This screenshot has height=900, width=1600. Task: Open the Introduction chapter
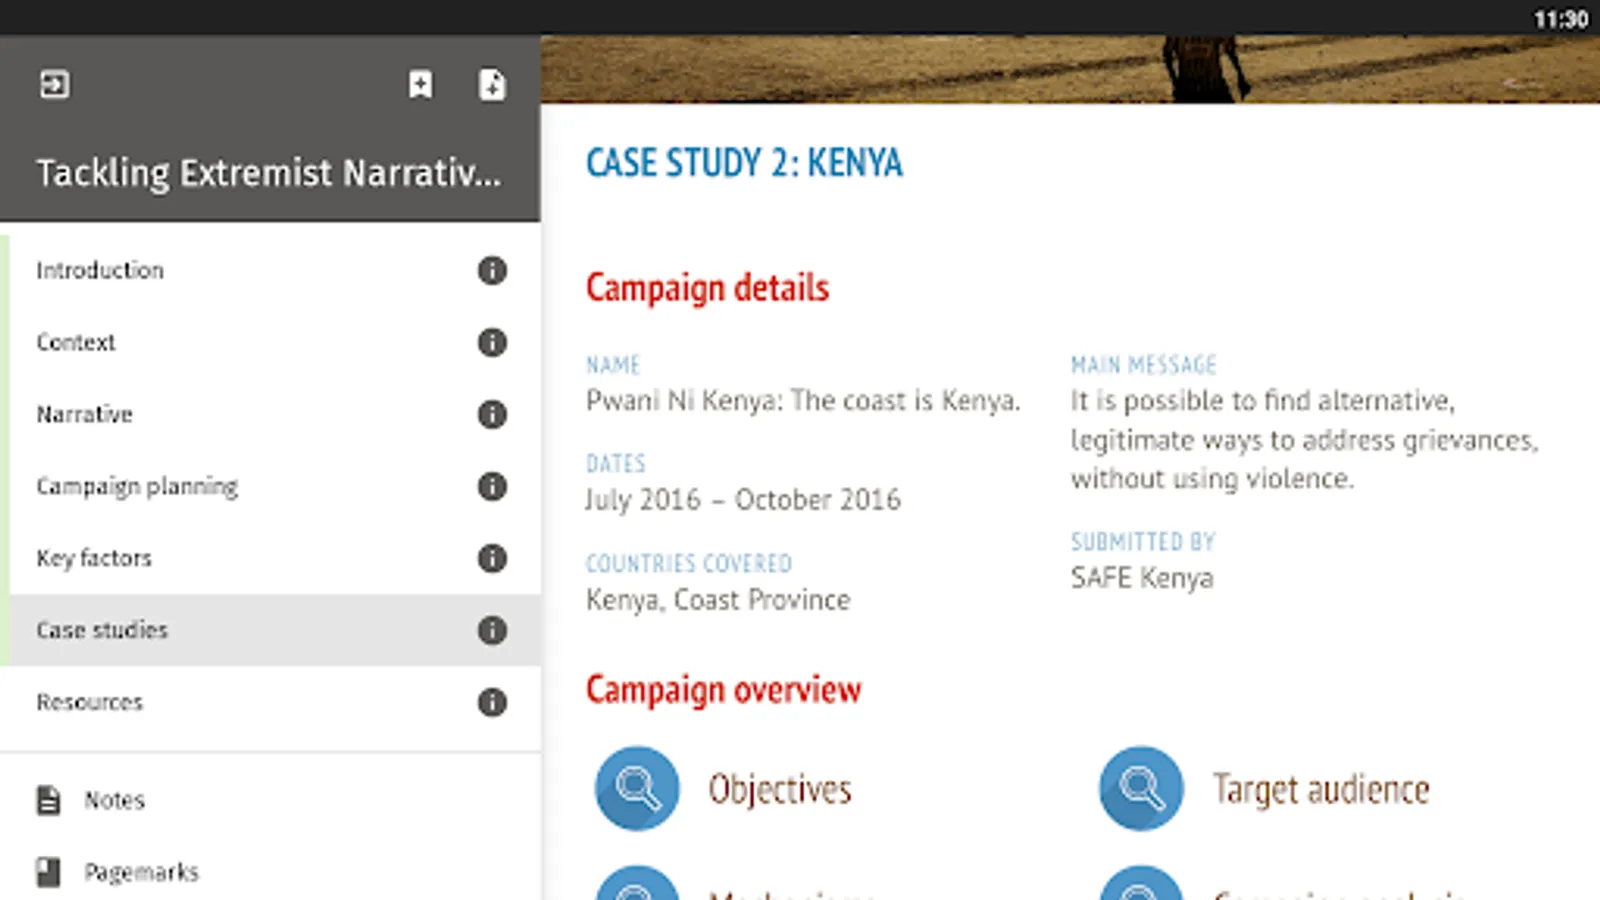(x=100, y=271)
